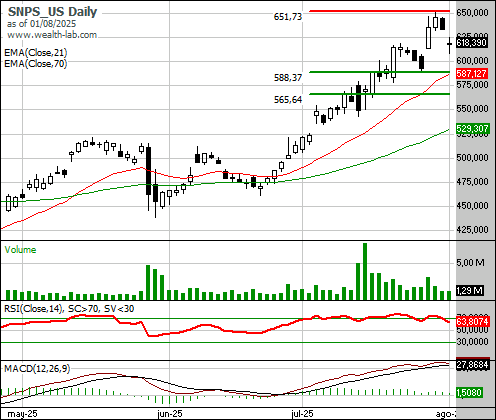Click the SNPS_US Daily chart title
This screenshot has height=420, width=496.
coord(52,12)
